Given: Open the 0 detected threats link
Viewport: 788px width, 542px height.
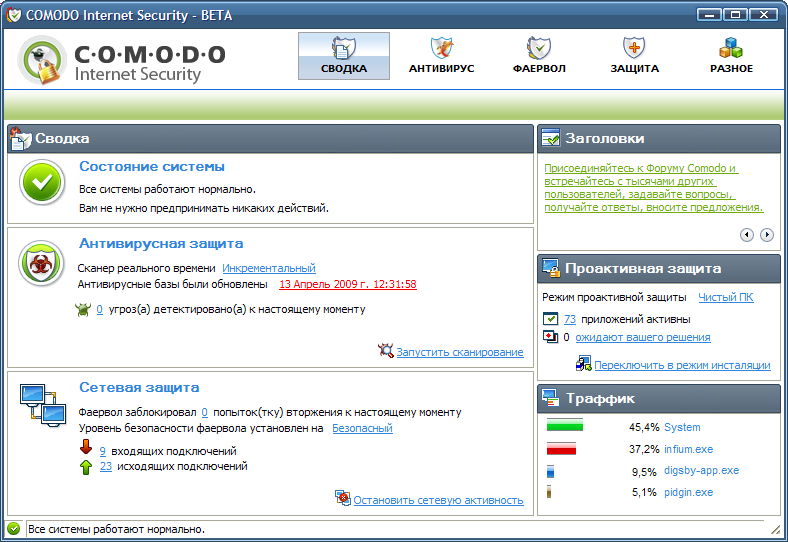Looking at the screenshot, I should pyautogui.click(x=100, y=309).
